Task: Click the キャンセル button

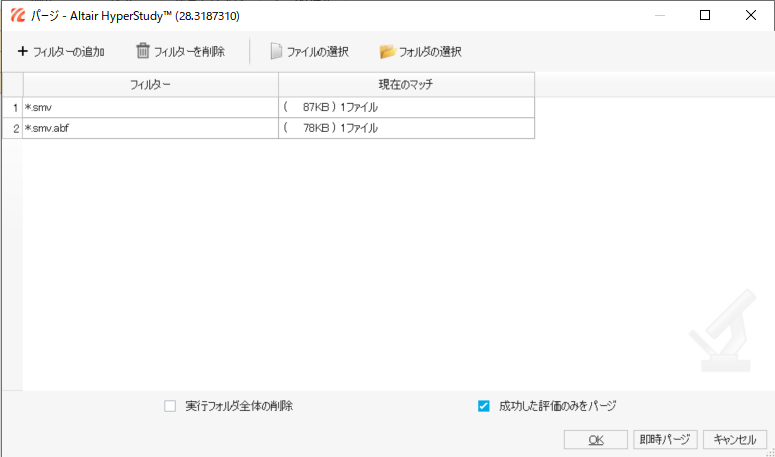Action: pos(734,439)
